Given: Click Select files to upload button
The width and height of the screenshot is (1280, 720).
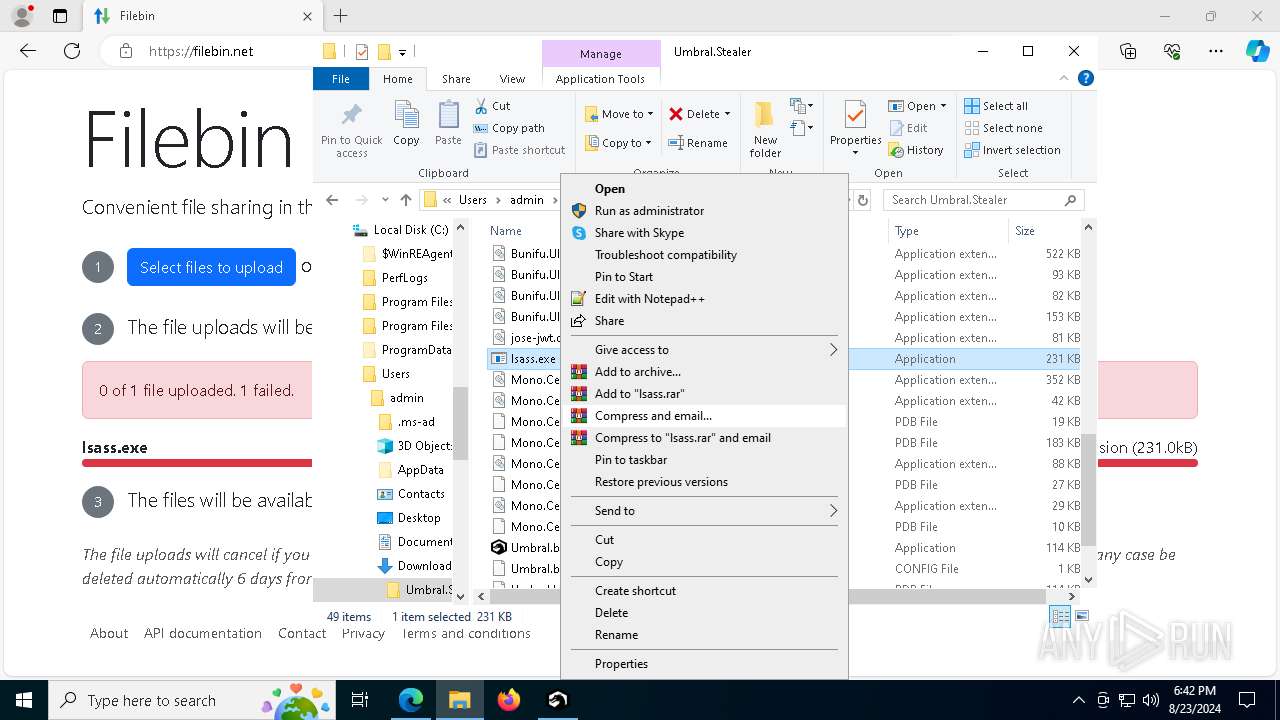Looking at the screenshot, I should point(211,267).
